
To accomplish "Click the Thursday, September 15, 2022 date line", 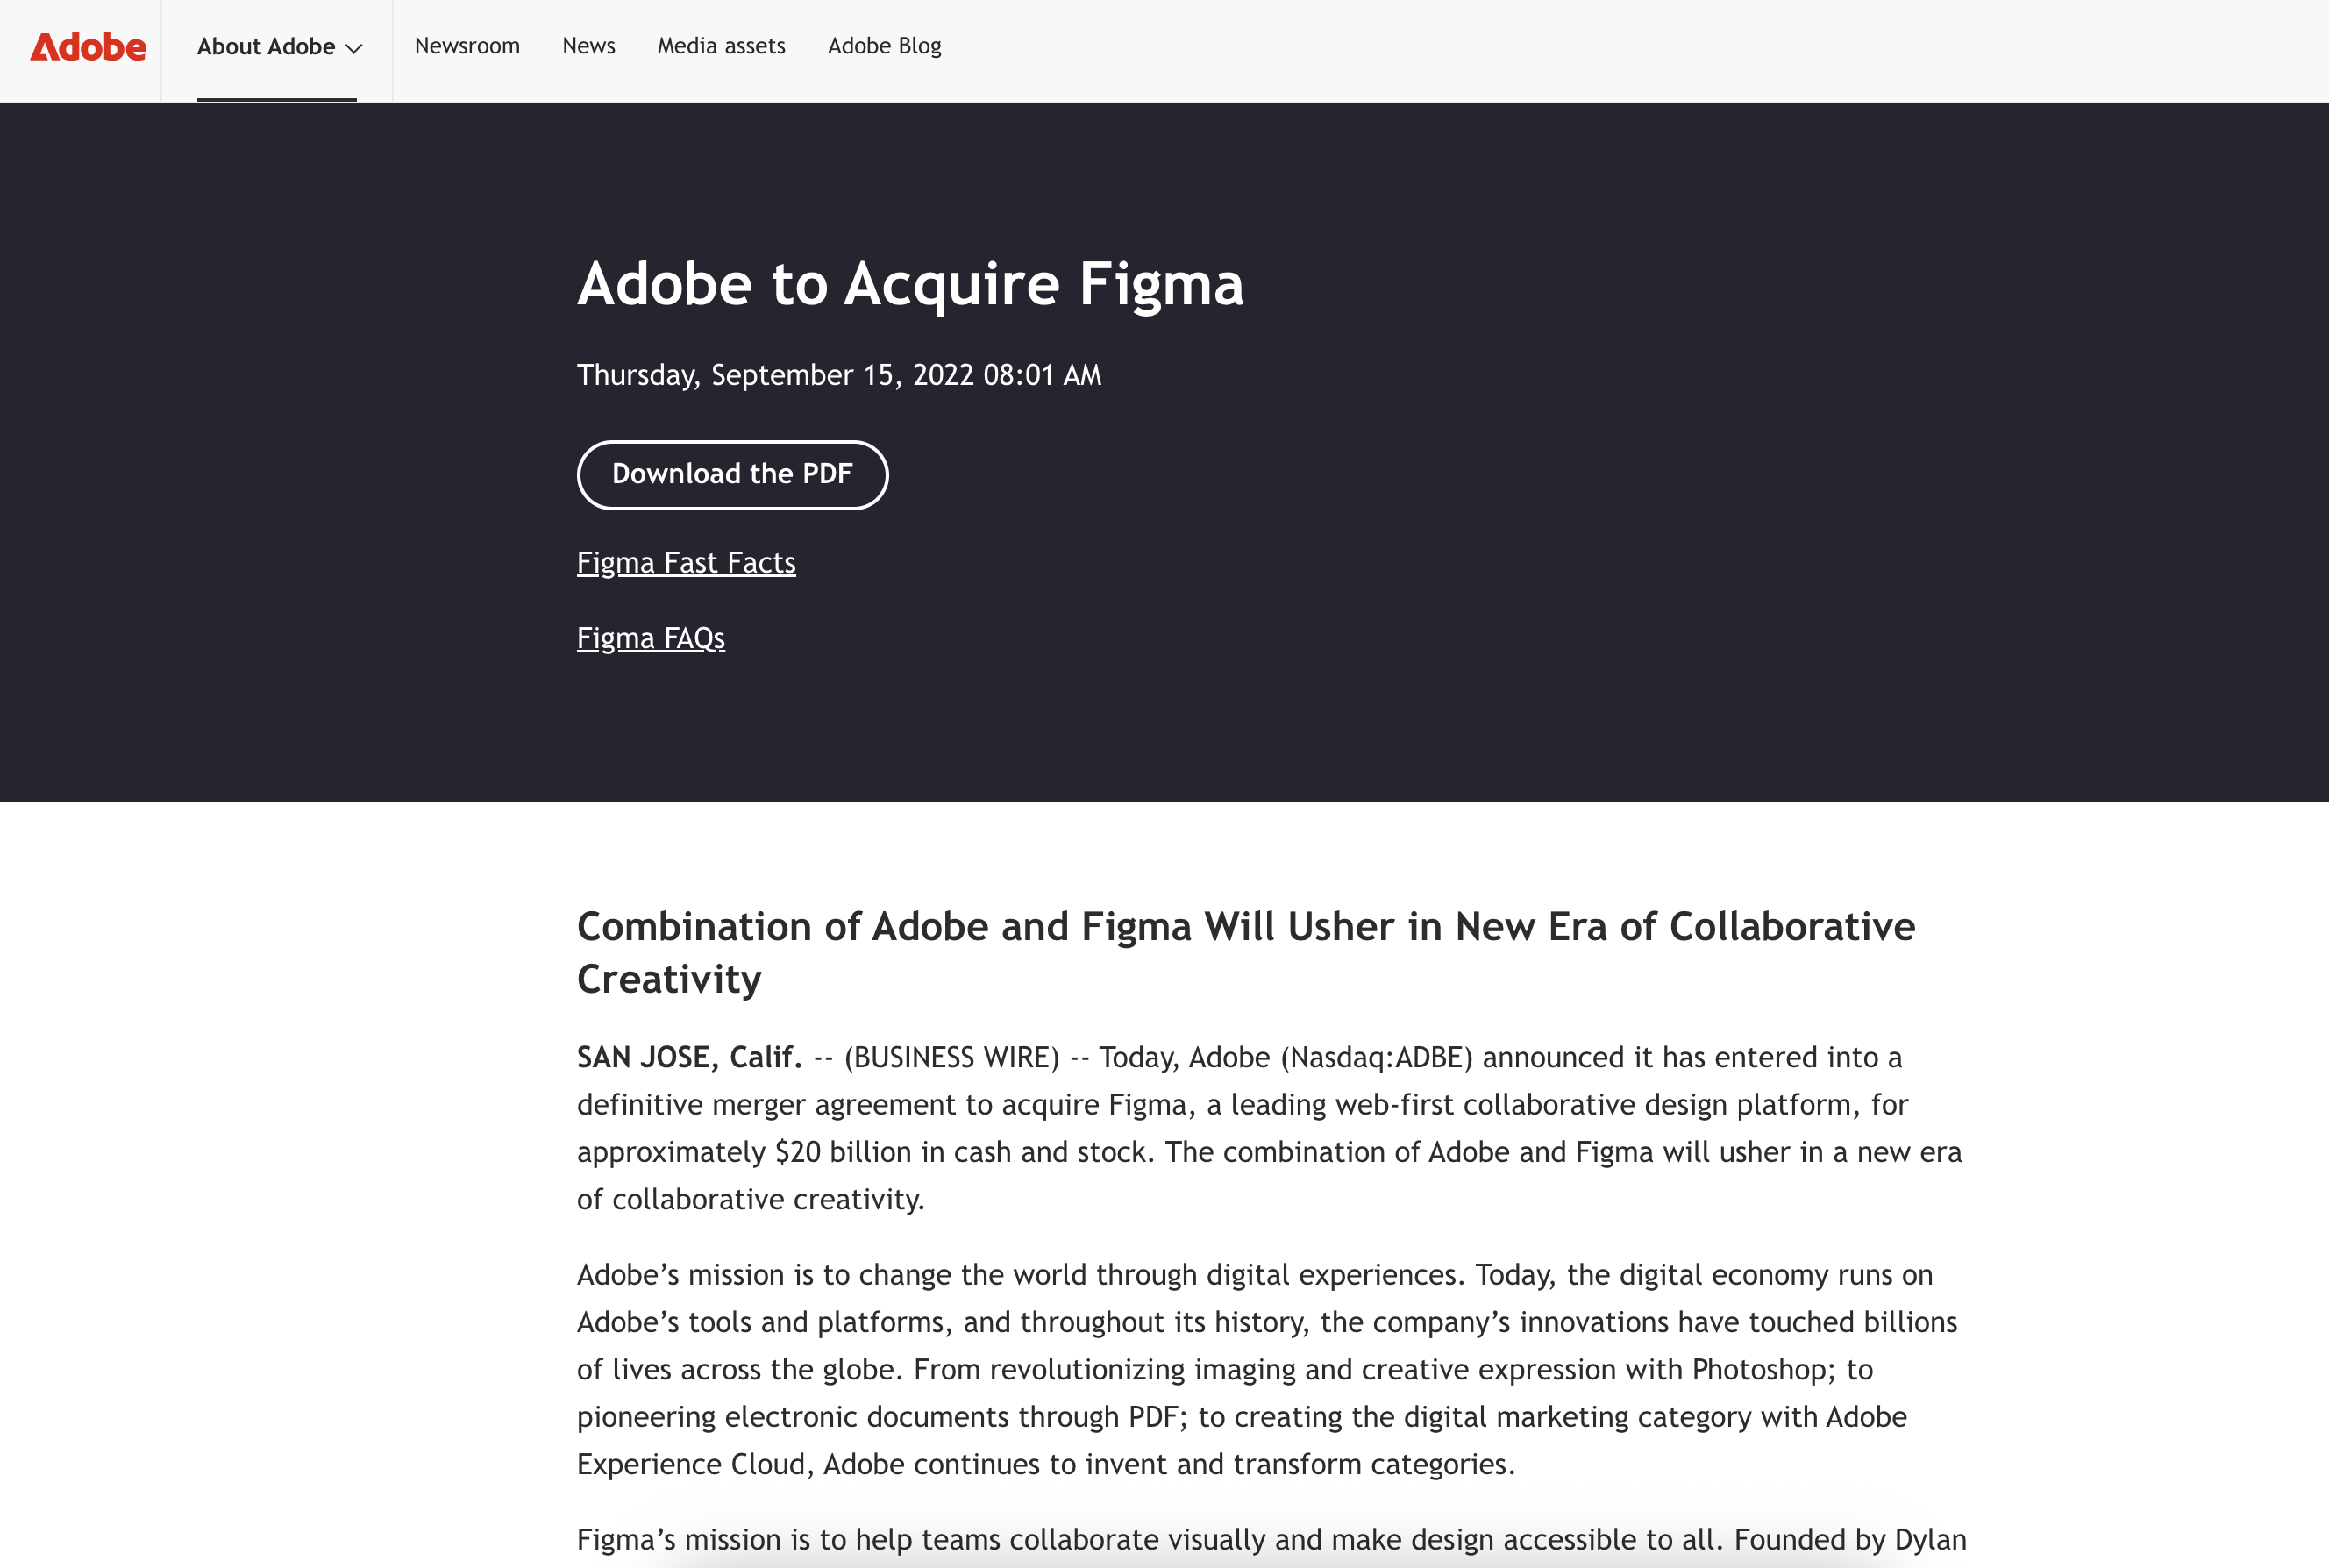I will pos(839,375).
